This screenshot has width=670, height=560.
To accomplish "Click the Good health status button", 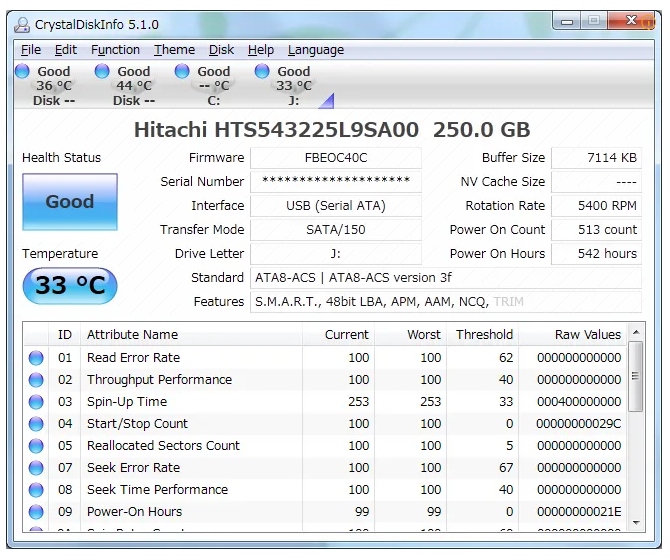I will tap(70, 202).
